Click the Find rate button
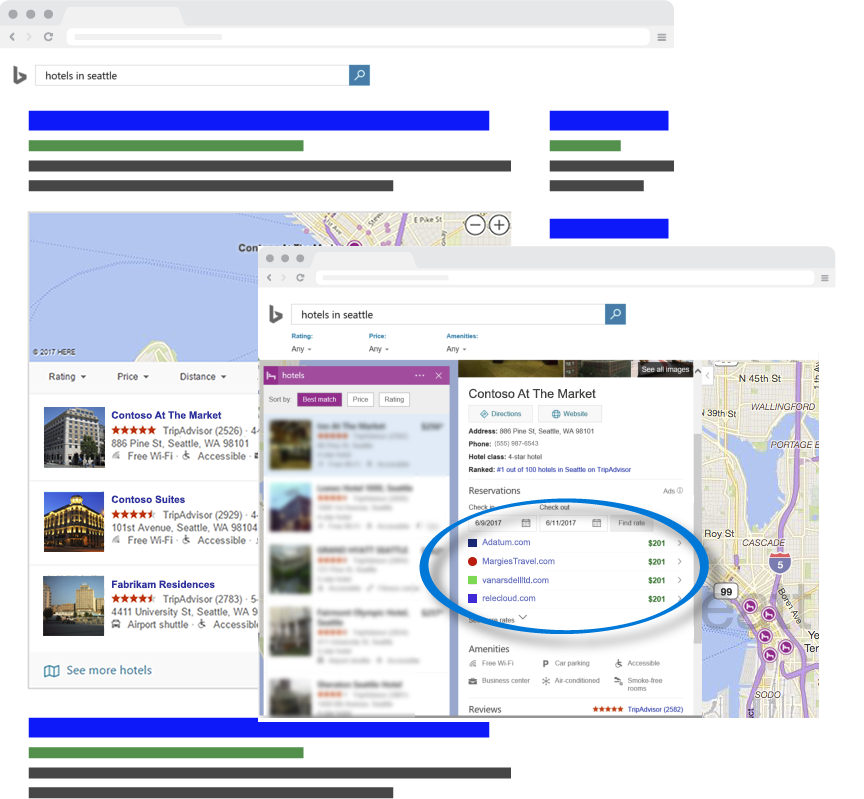Screen dimensions: 864x799 [631, 523]
